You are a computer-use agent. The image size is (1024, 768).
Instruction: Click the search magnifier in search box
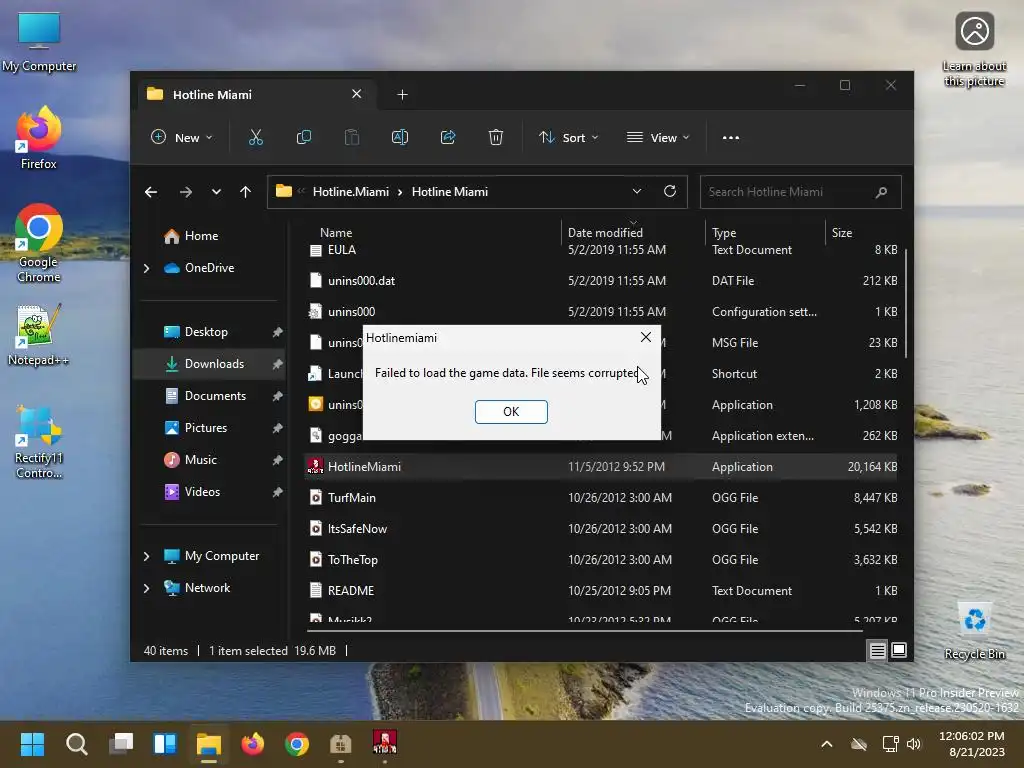pos(881,192)
